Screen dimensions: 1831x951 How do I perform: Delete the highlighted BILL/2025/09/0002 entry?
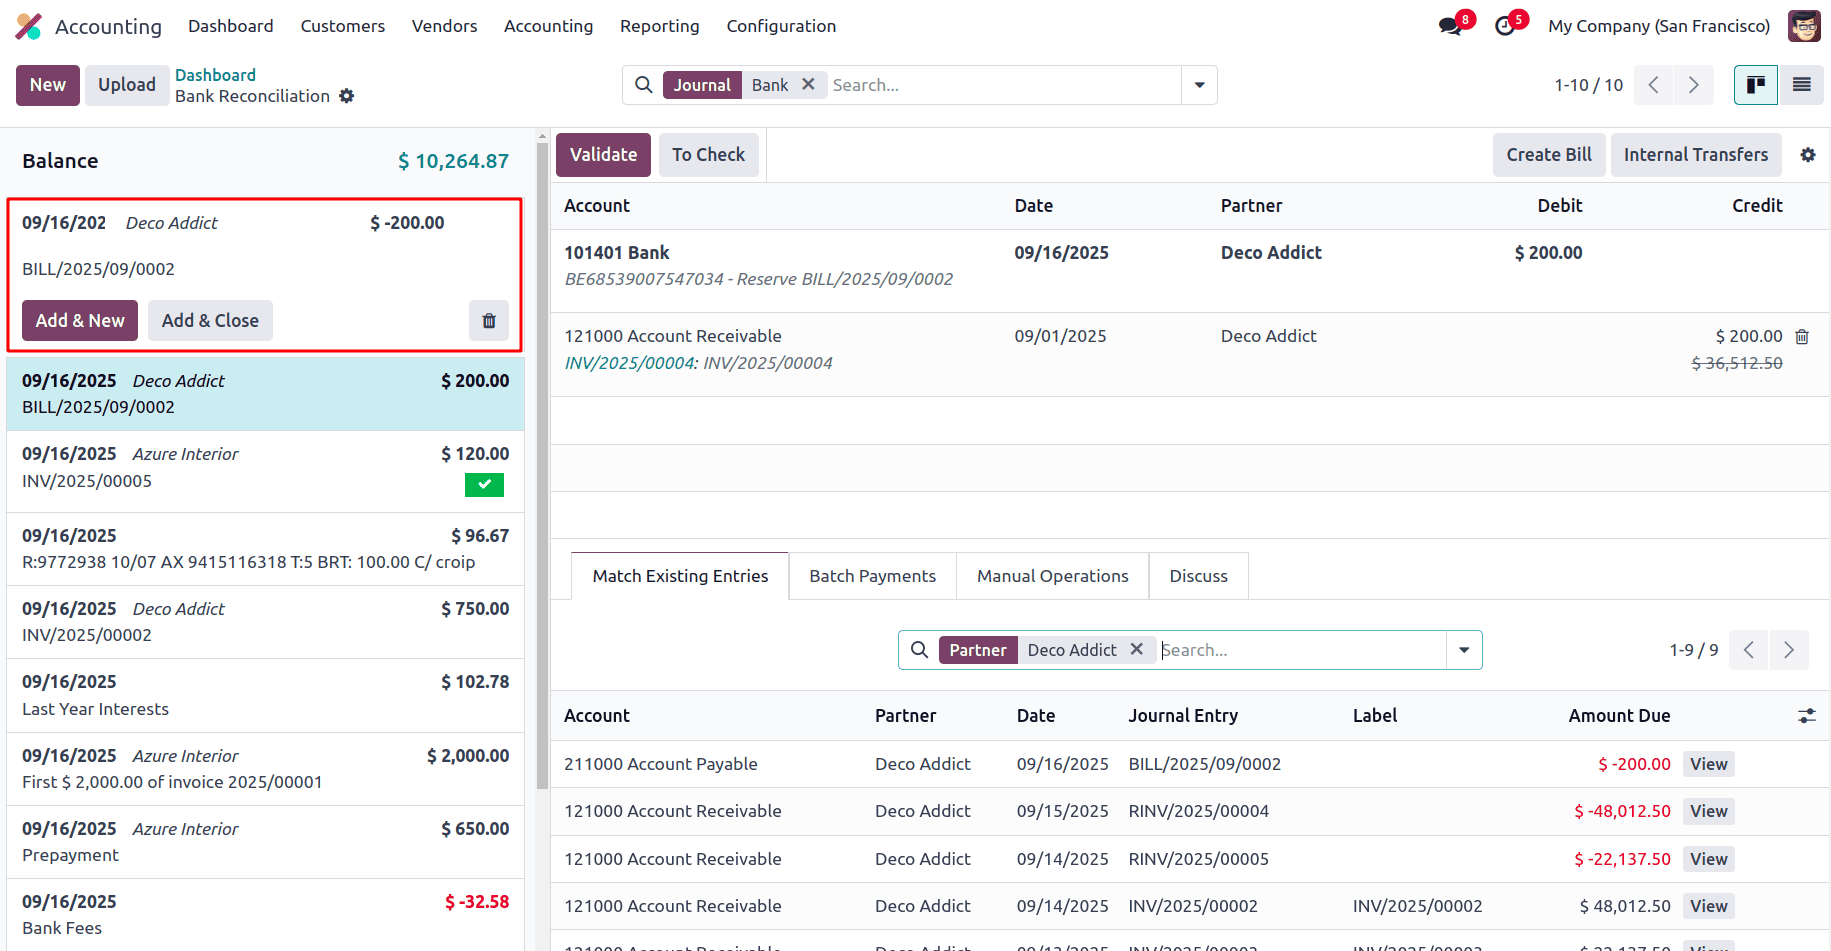point(488,320)
